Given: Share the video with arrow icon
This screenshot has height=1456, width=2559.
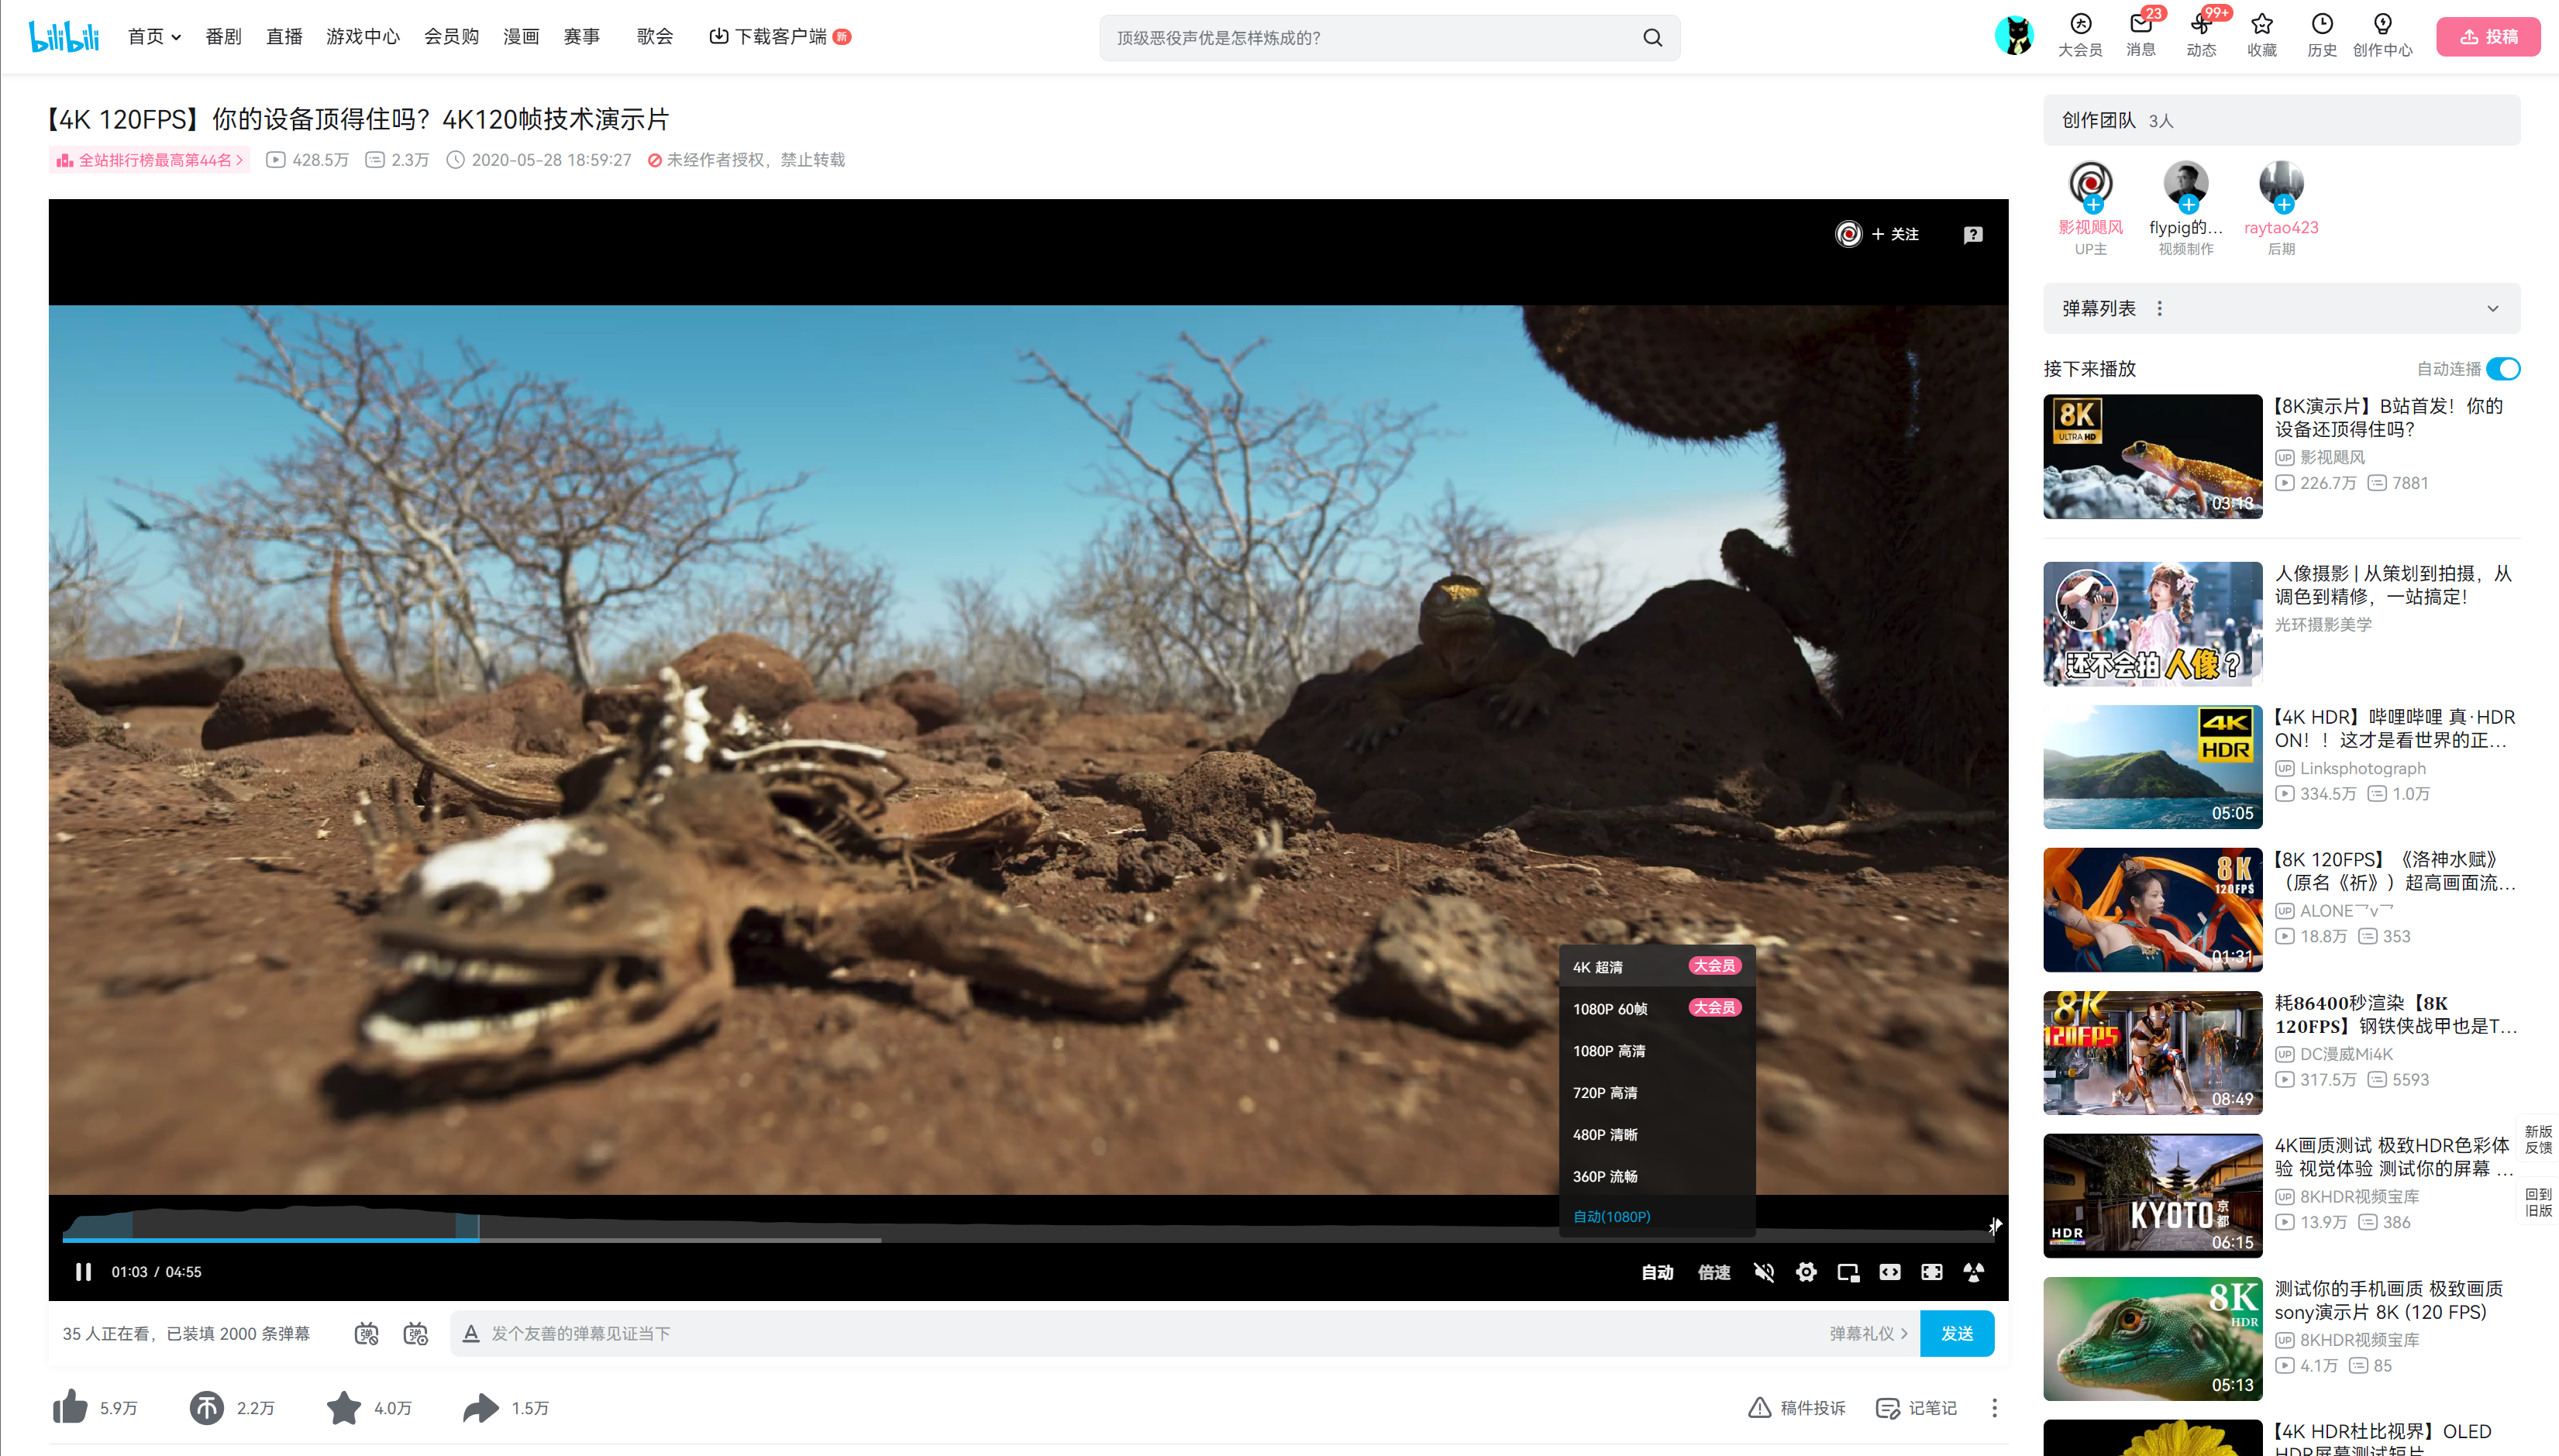Looking at the screenshot, I should tap(481, 1407).
